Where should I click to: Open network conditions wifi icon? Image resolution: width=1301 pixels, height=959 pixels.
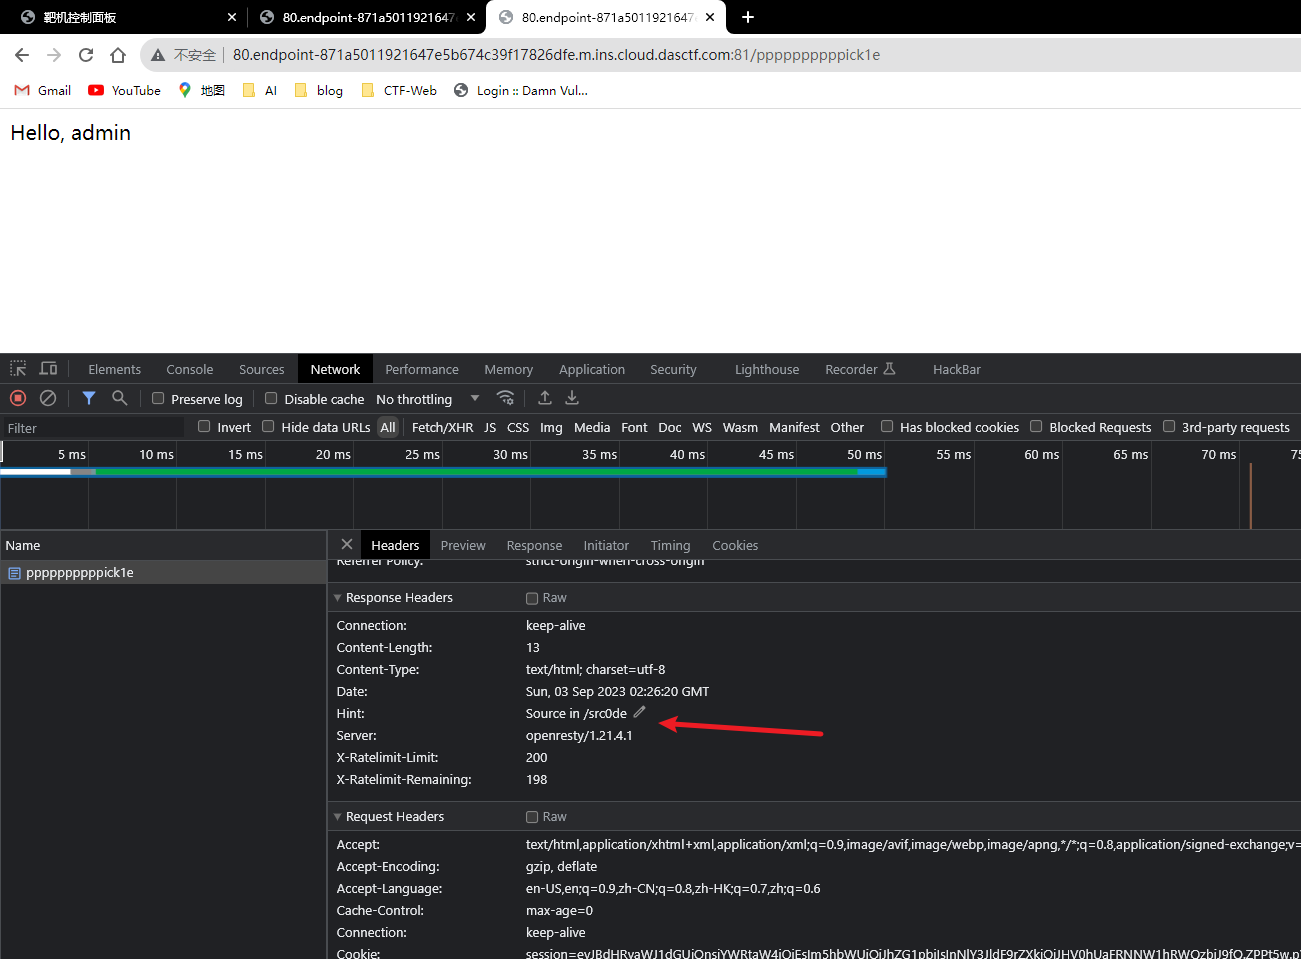pos(506,398)
